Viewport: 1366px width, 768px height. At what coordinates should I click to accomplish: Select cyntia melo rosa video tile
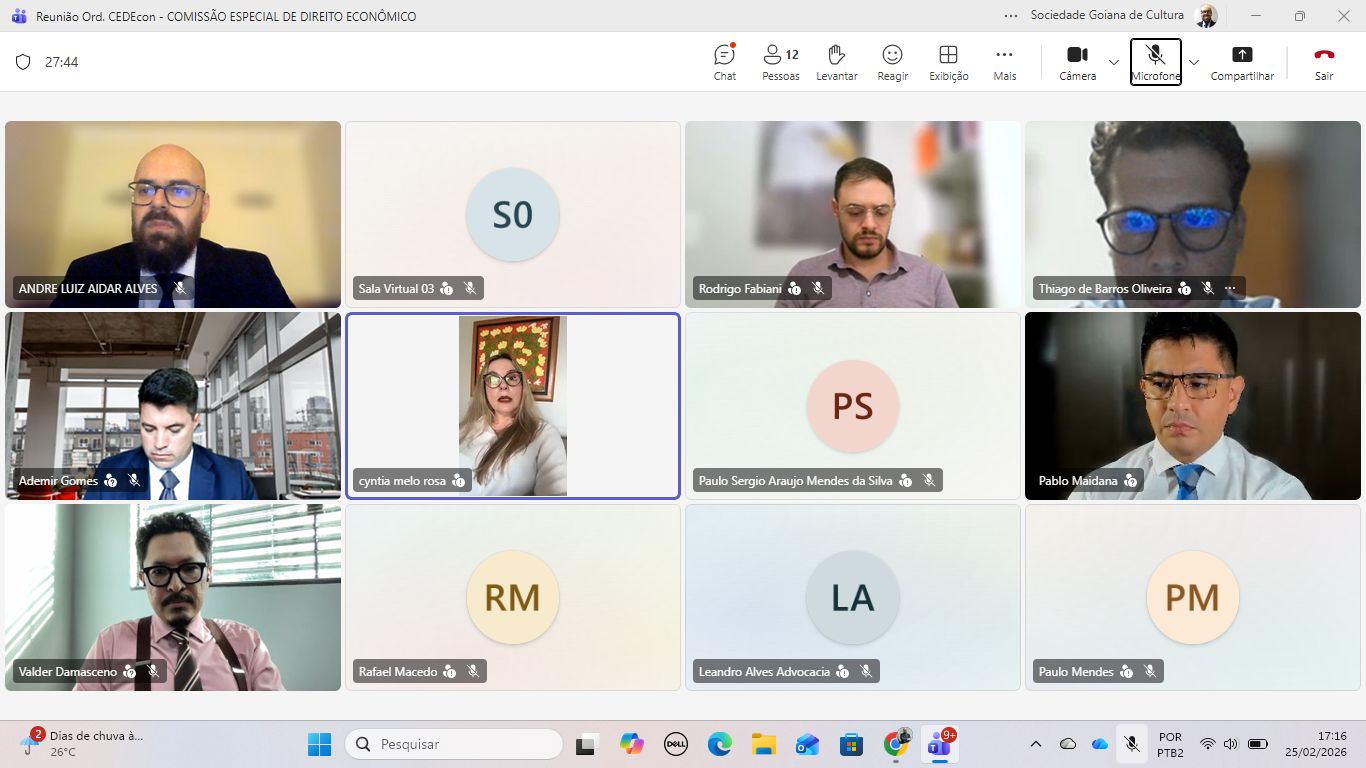coord(513,405)
